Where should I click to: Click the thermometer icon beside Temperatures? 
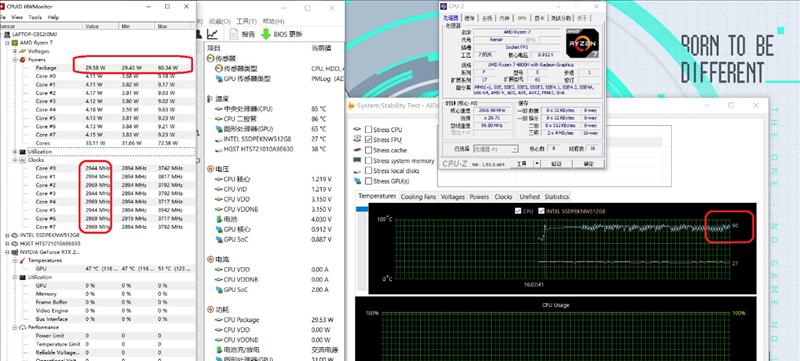(x=22, y=260)
